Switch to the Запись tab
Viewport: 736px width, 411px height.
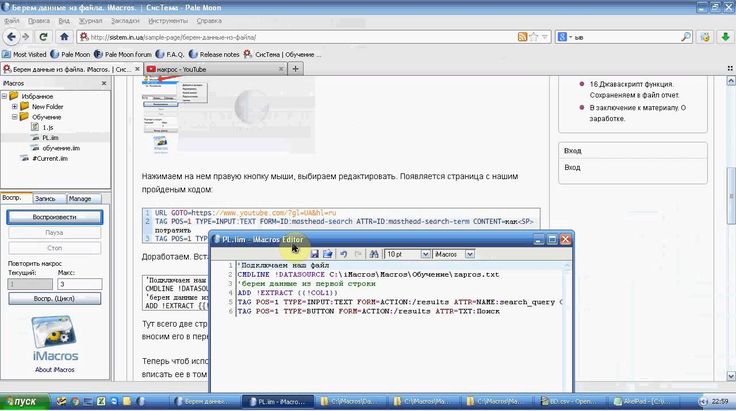46,198
